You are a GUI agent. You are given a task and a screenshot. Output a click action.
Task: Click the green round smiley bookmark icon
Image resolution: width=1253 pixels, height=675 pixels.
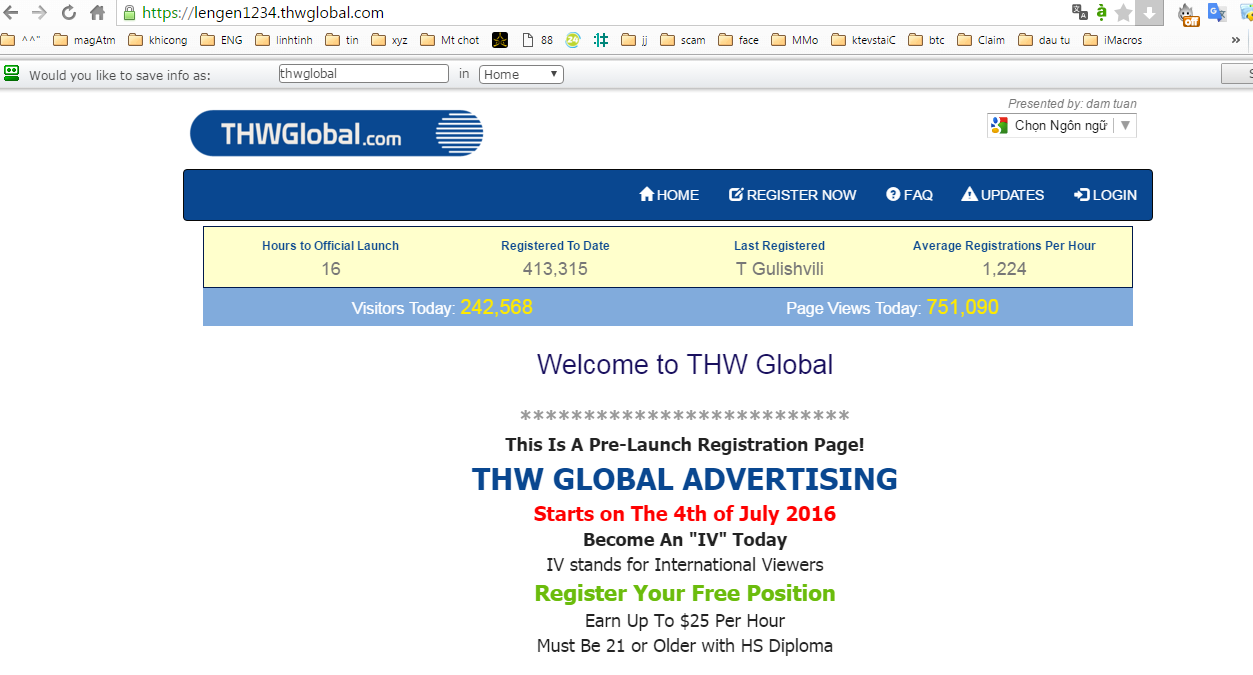572,40
